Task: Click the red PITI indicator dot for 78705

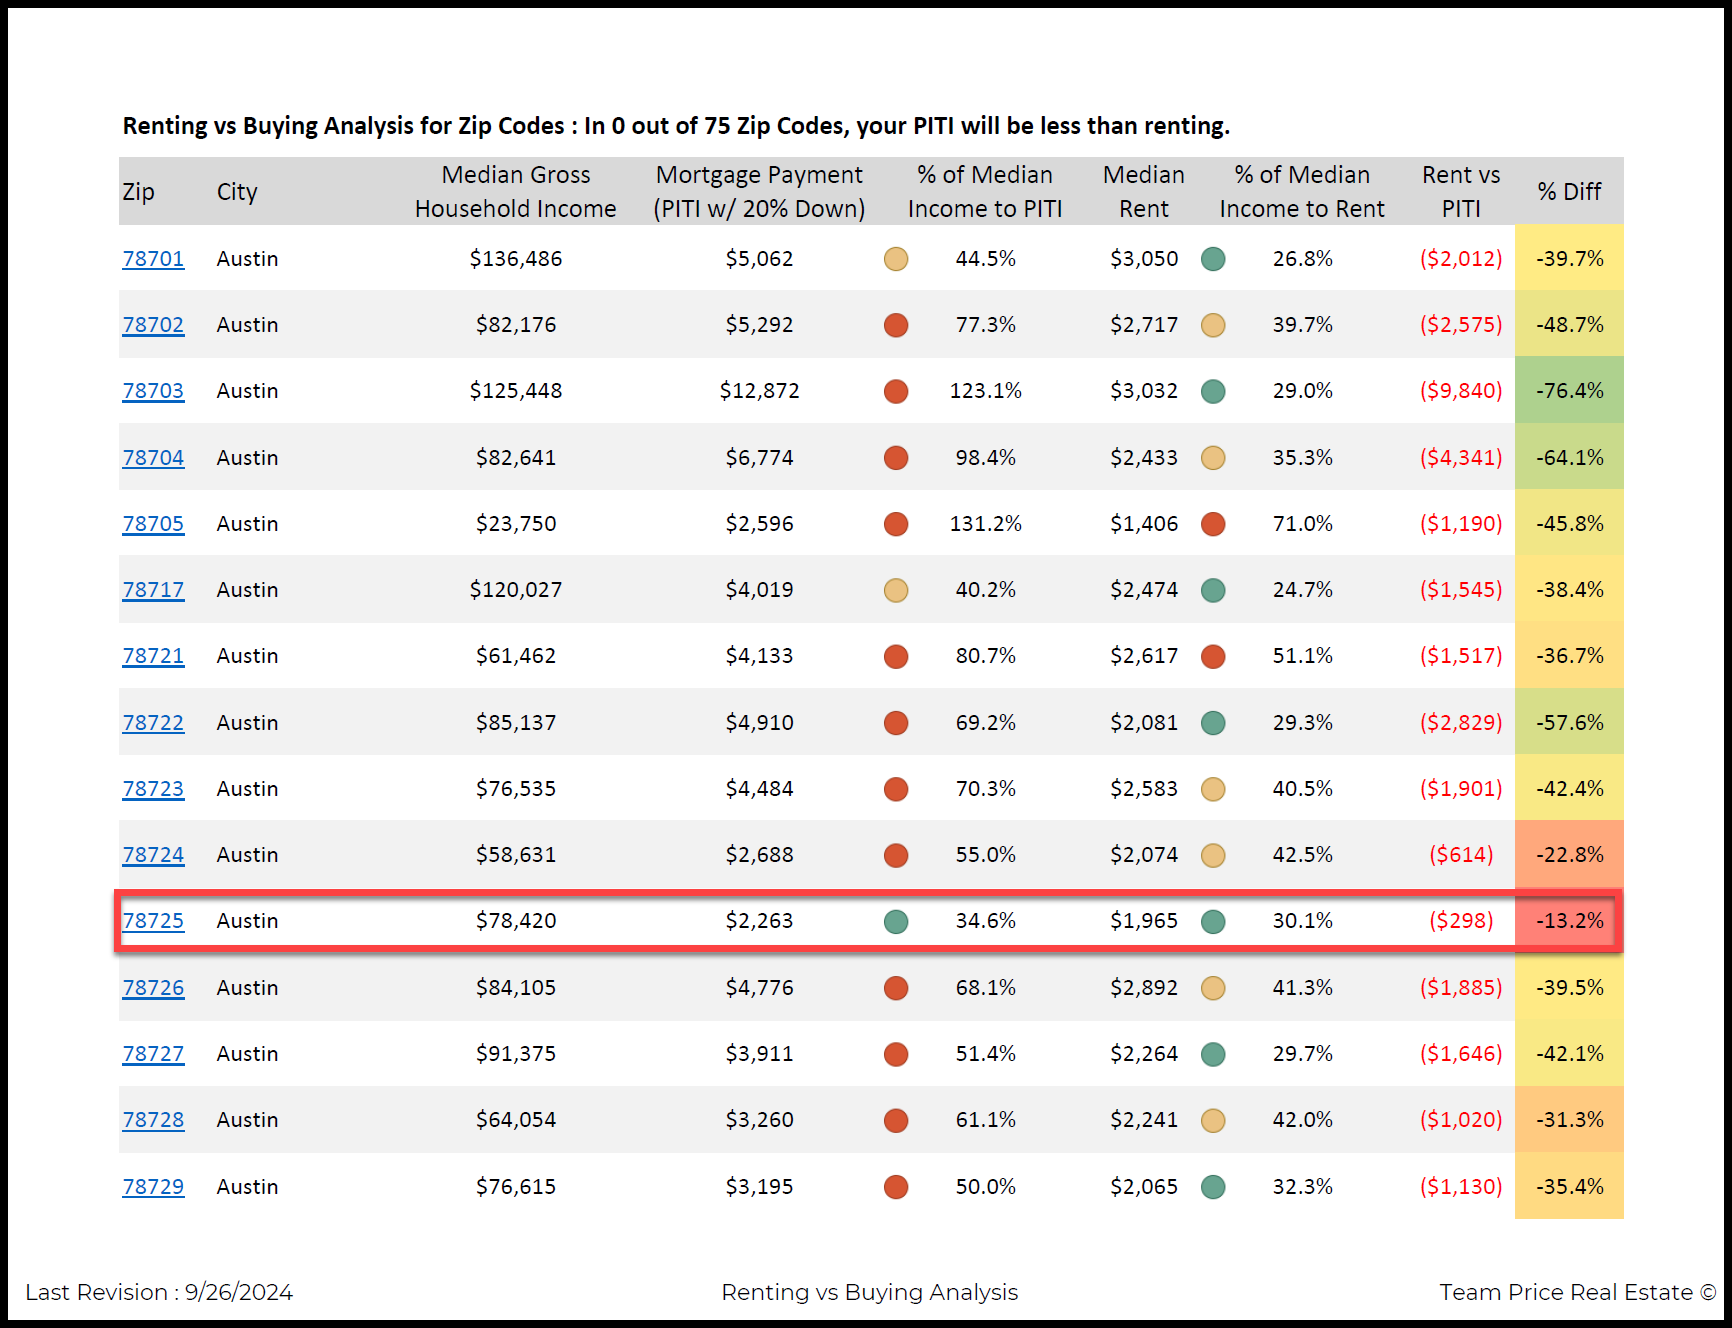Action: pos(896,524)
